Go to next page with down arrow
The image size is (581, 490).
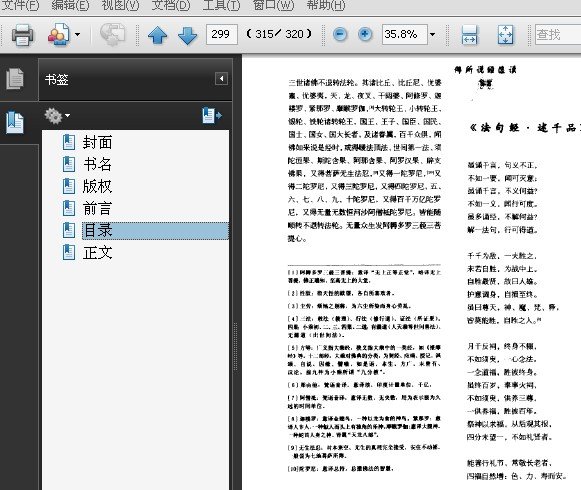coord(187,35)
